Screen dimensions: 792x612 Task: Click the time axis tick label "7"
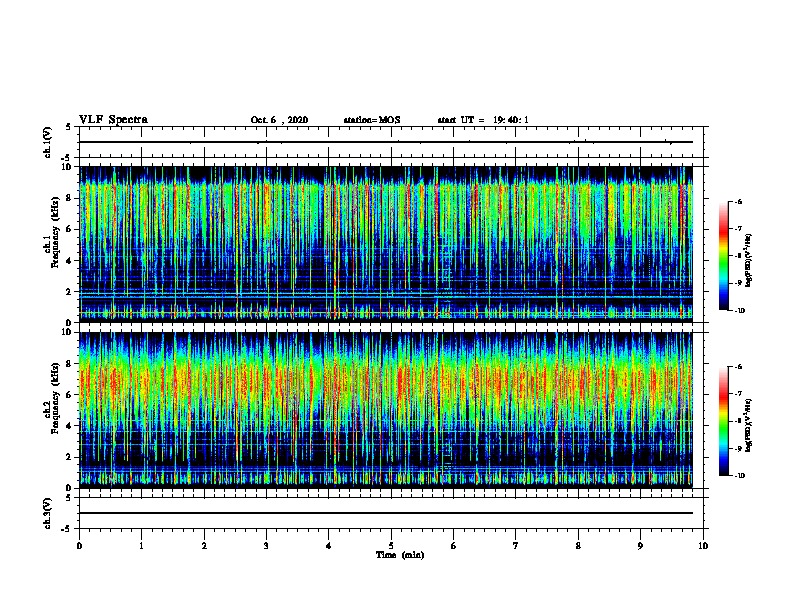[x=516, y=546]
